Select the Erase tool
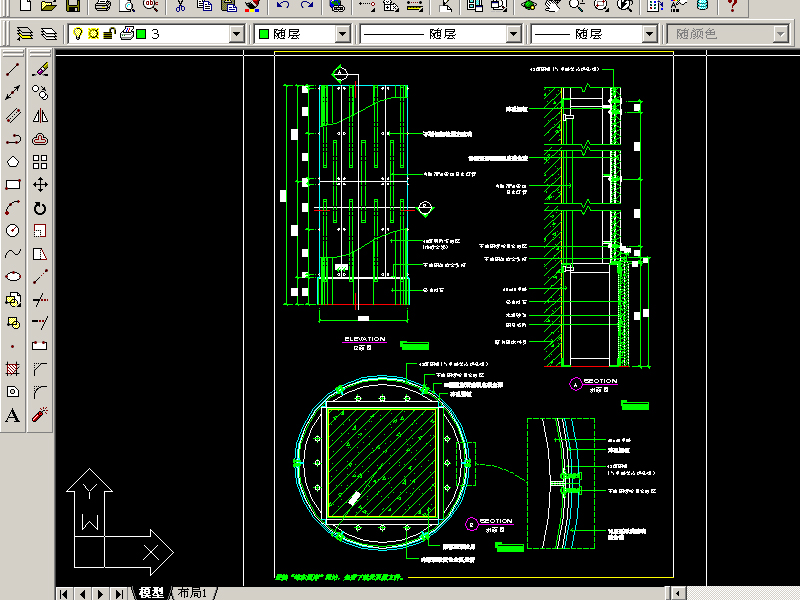The height and width of the screenshot is (600, 800). 41,70
